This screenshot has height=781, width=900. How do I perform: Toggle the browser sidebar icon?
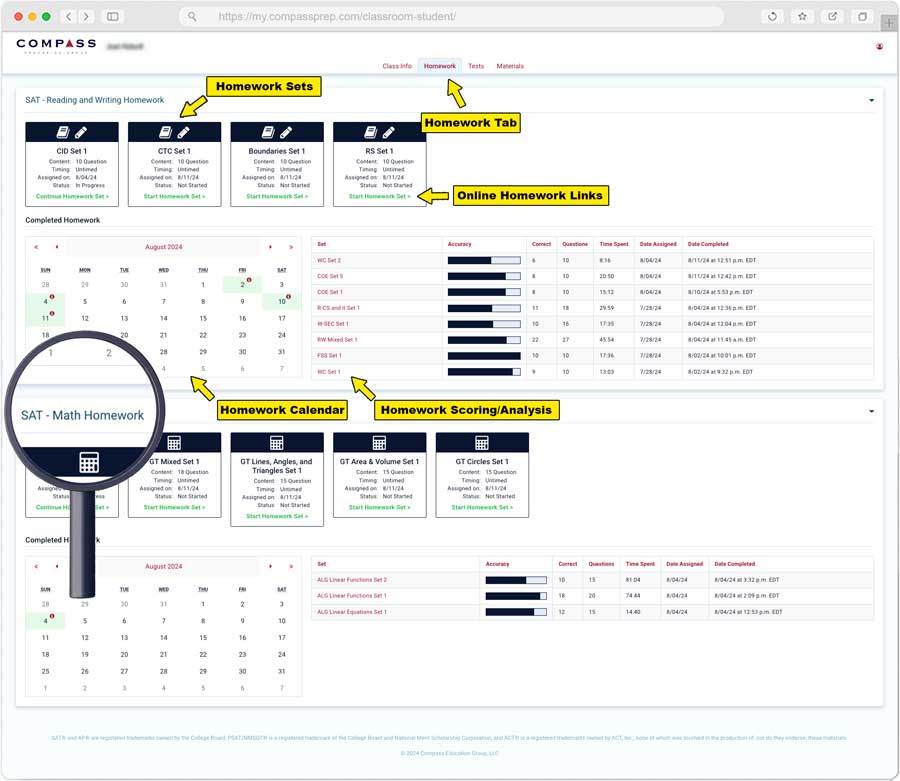click(x=112, y=17)
